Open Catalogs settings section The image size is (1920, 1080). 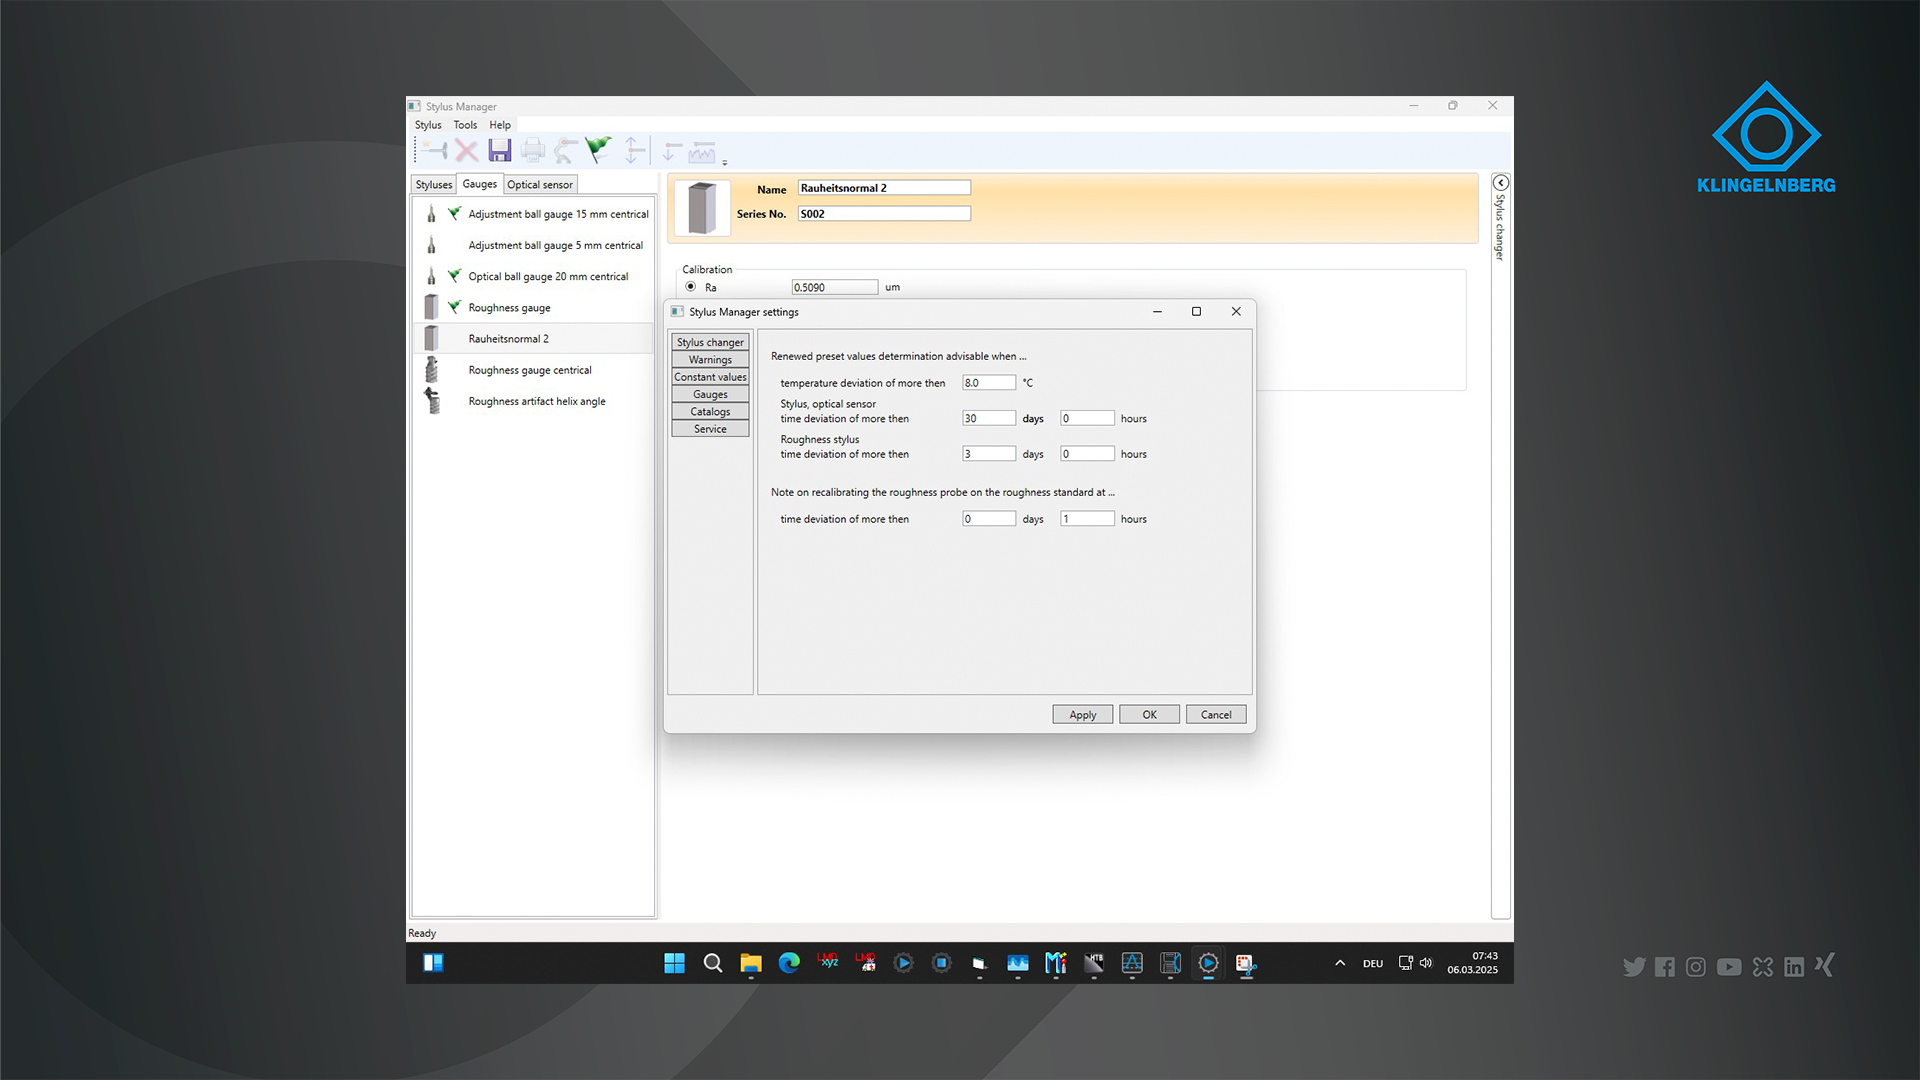click(x=710, y=412)
